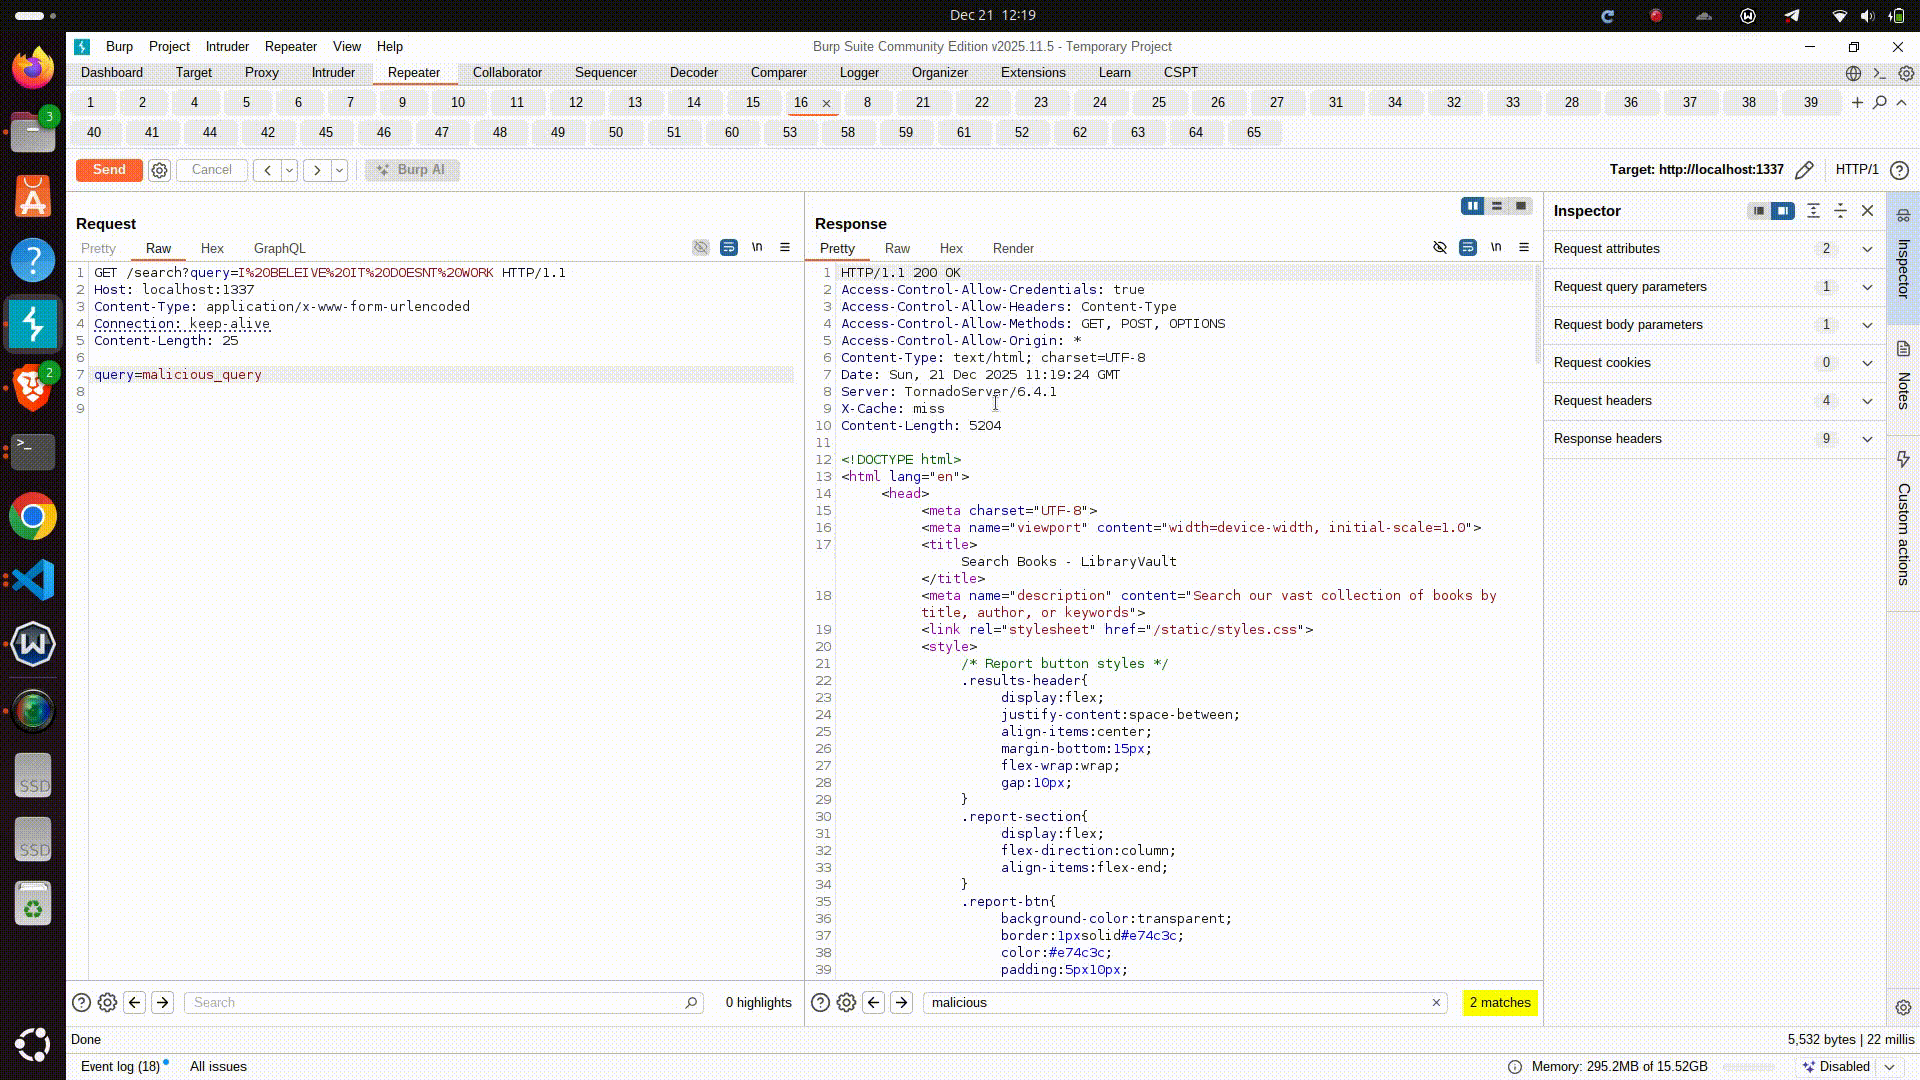Collapse the Repeater tab rows chevron
Viewport: 1920px width, 1080px height.
pos(1902,102)
